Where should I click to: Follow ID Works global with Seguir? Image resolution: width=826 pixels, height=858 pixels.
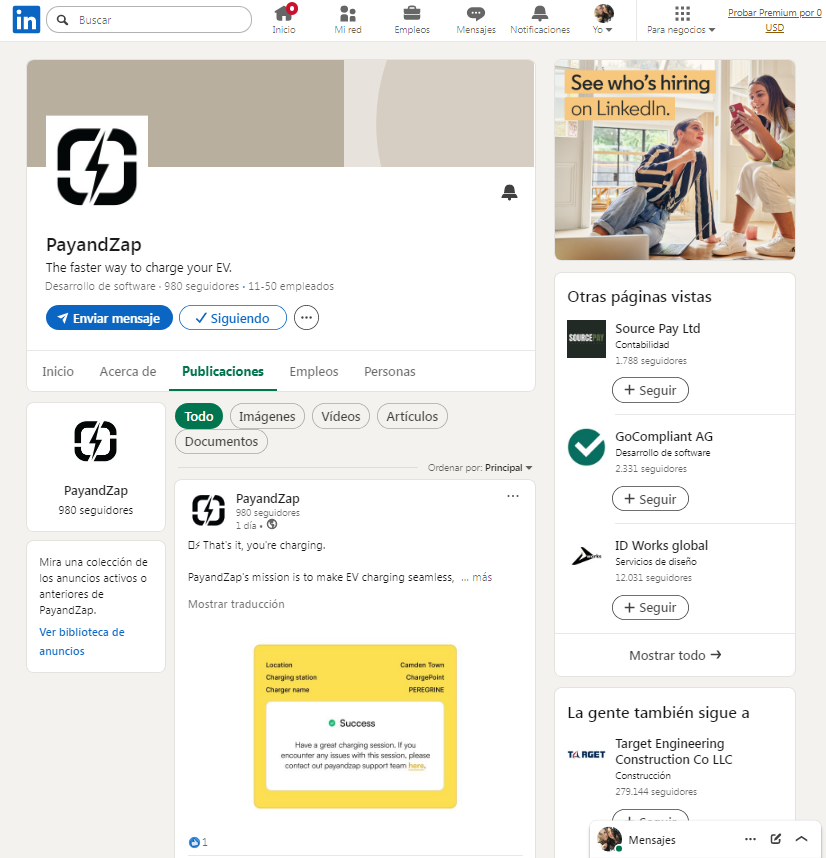(650, 607)
